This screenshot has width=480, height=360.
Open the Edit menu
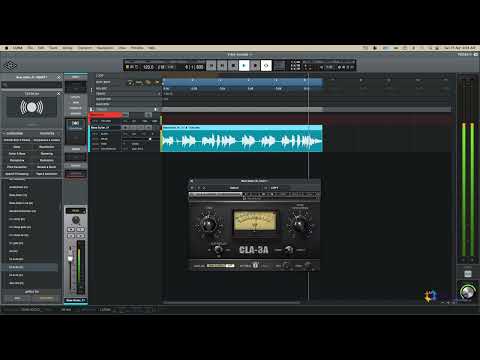(41, 48)
